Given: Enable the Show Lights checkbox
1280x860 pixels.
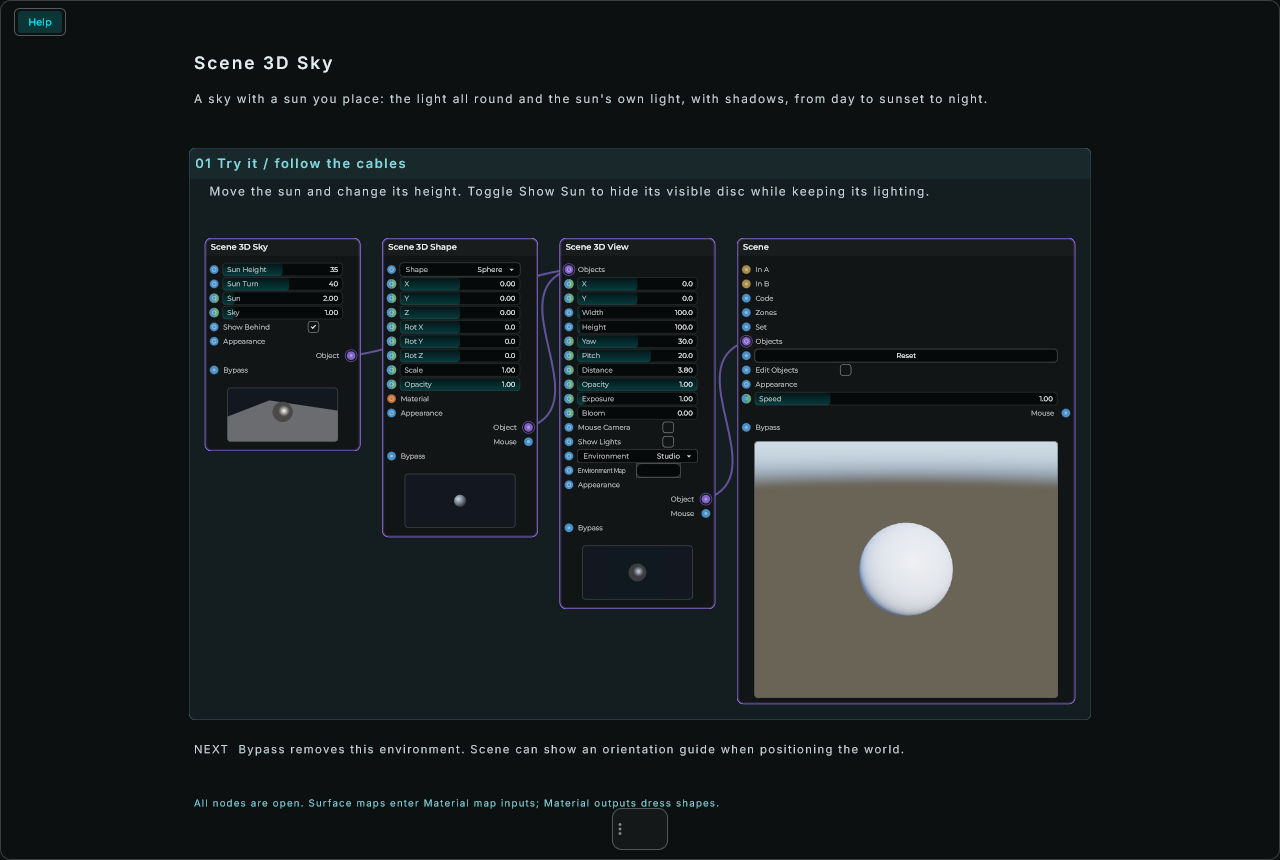Looking at the screenshot, I should pos(668,442).
